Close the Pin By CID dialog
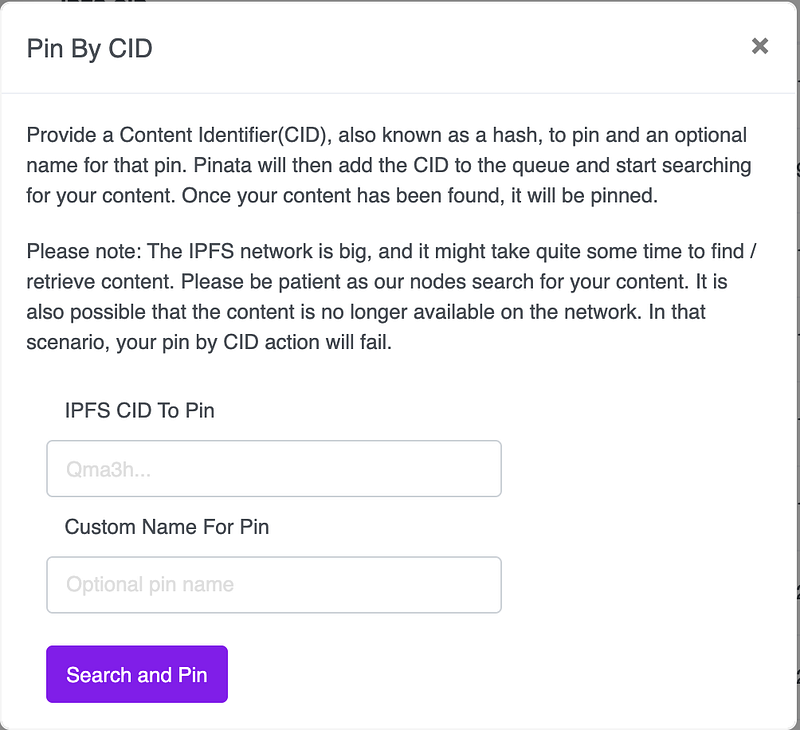800x730 pixels. click(x=760, y=46)
